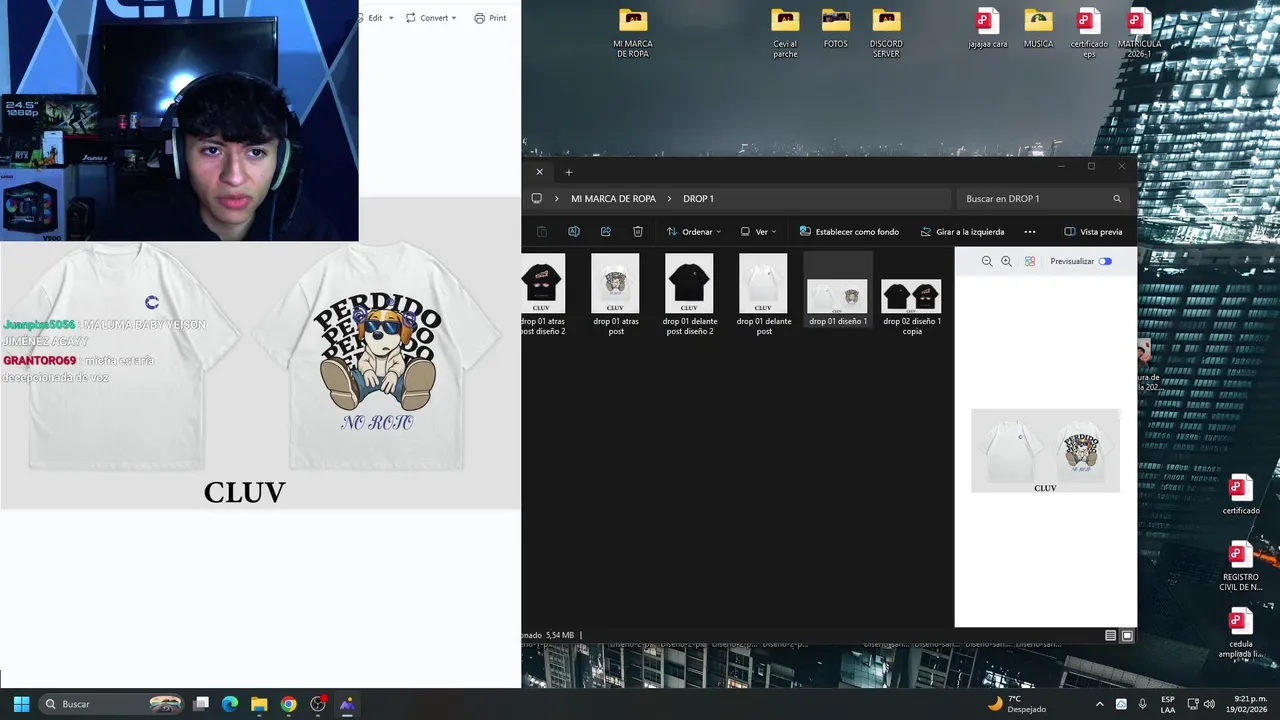This screenshot has width=1280, height=720.
Task: Open the jajajaa cara PDF on desktop
Action: (x=988, y=29)
